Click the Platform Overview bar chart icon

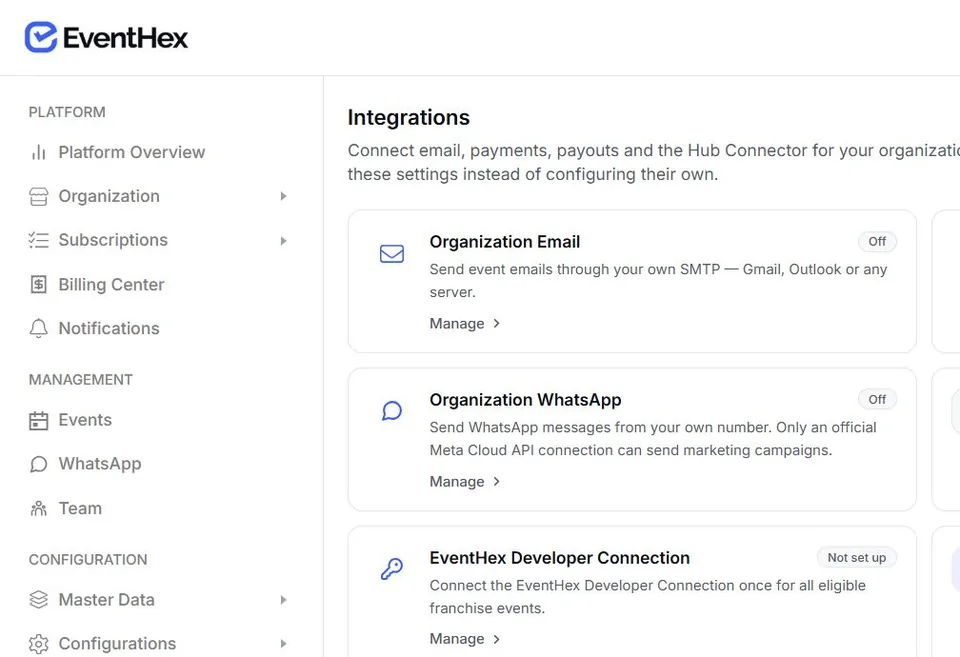39,152
